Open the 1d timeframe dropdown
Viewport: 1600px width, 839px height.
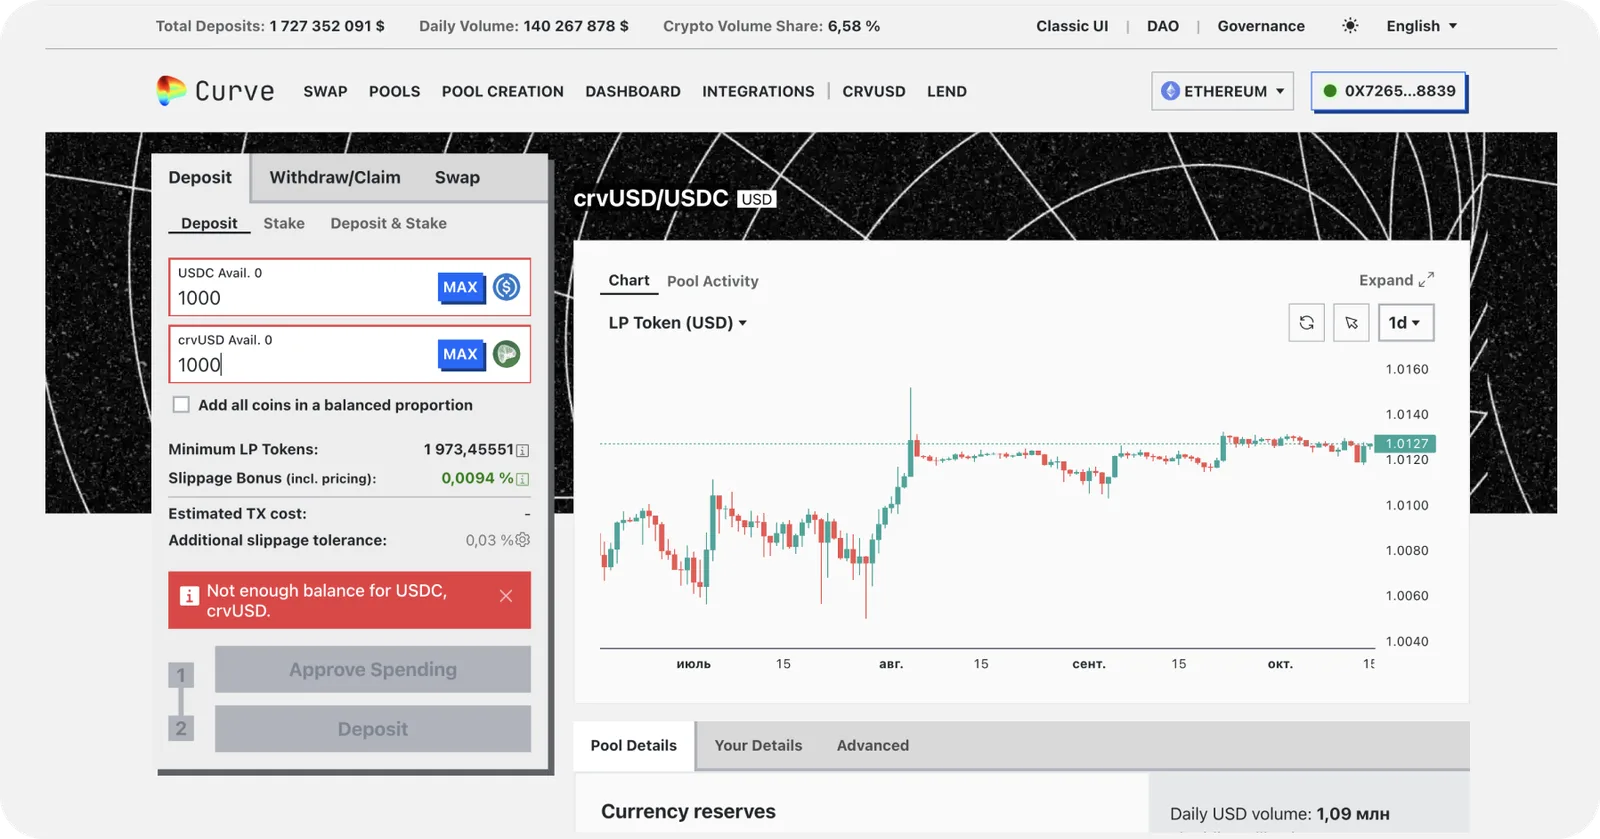(1406, 323)
